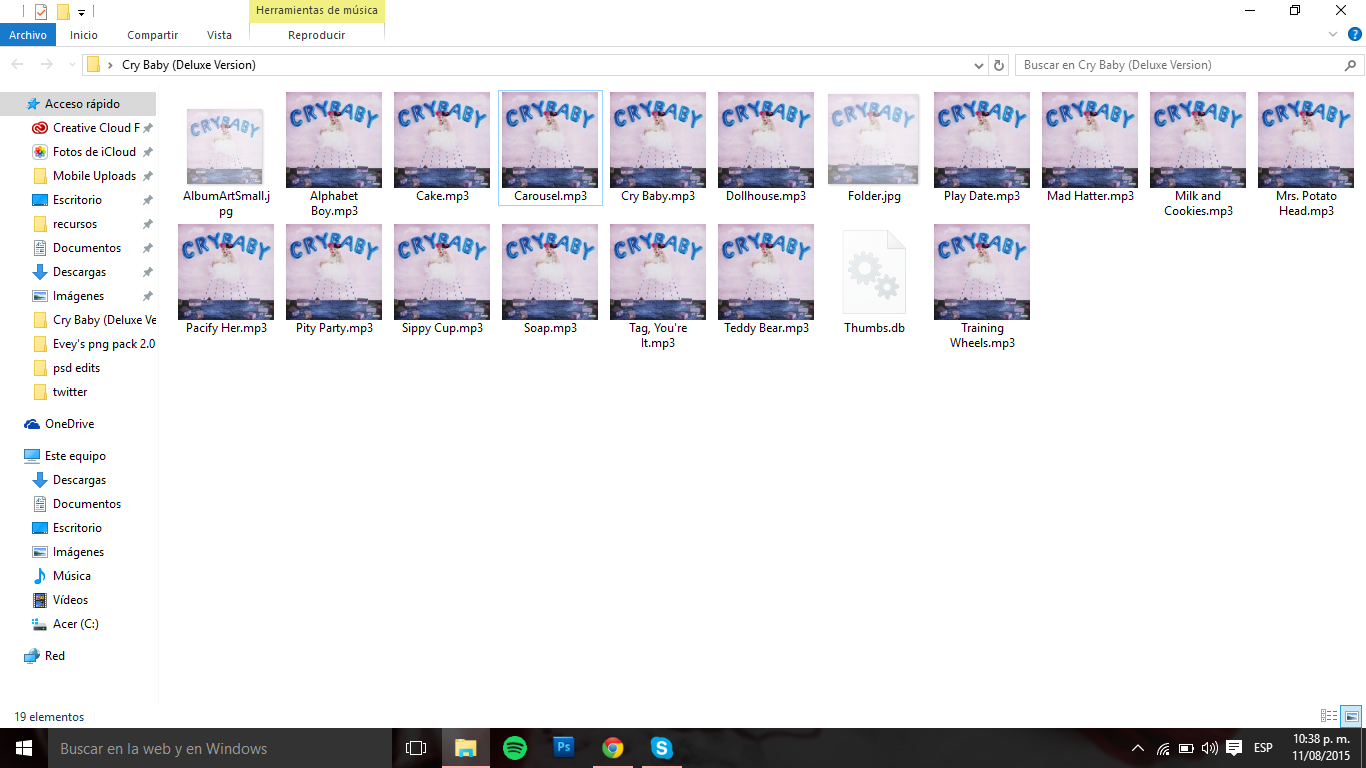1366x768 pixels.
Task: Select the AlbumArtSmall.jpg file
Action: tap(226, 155)
